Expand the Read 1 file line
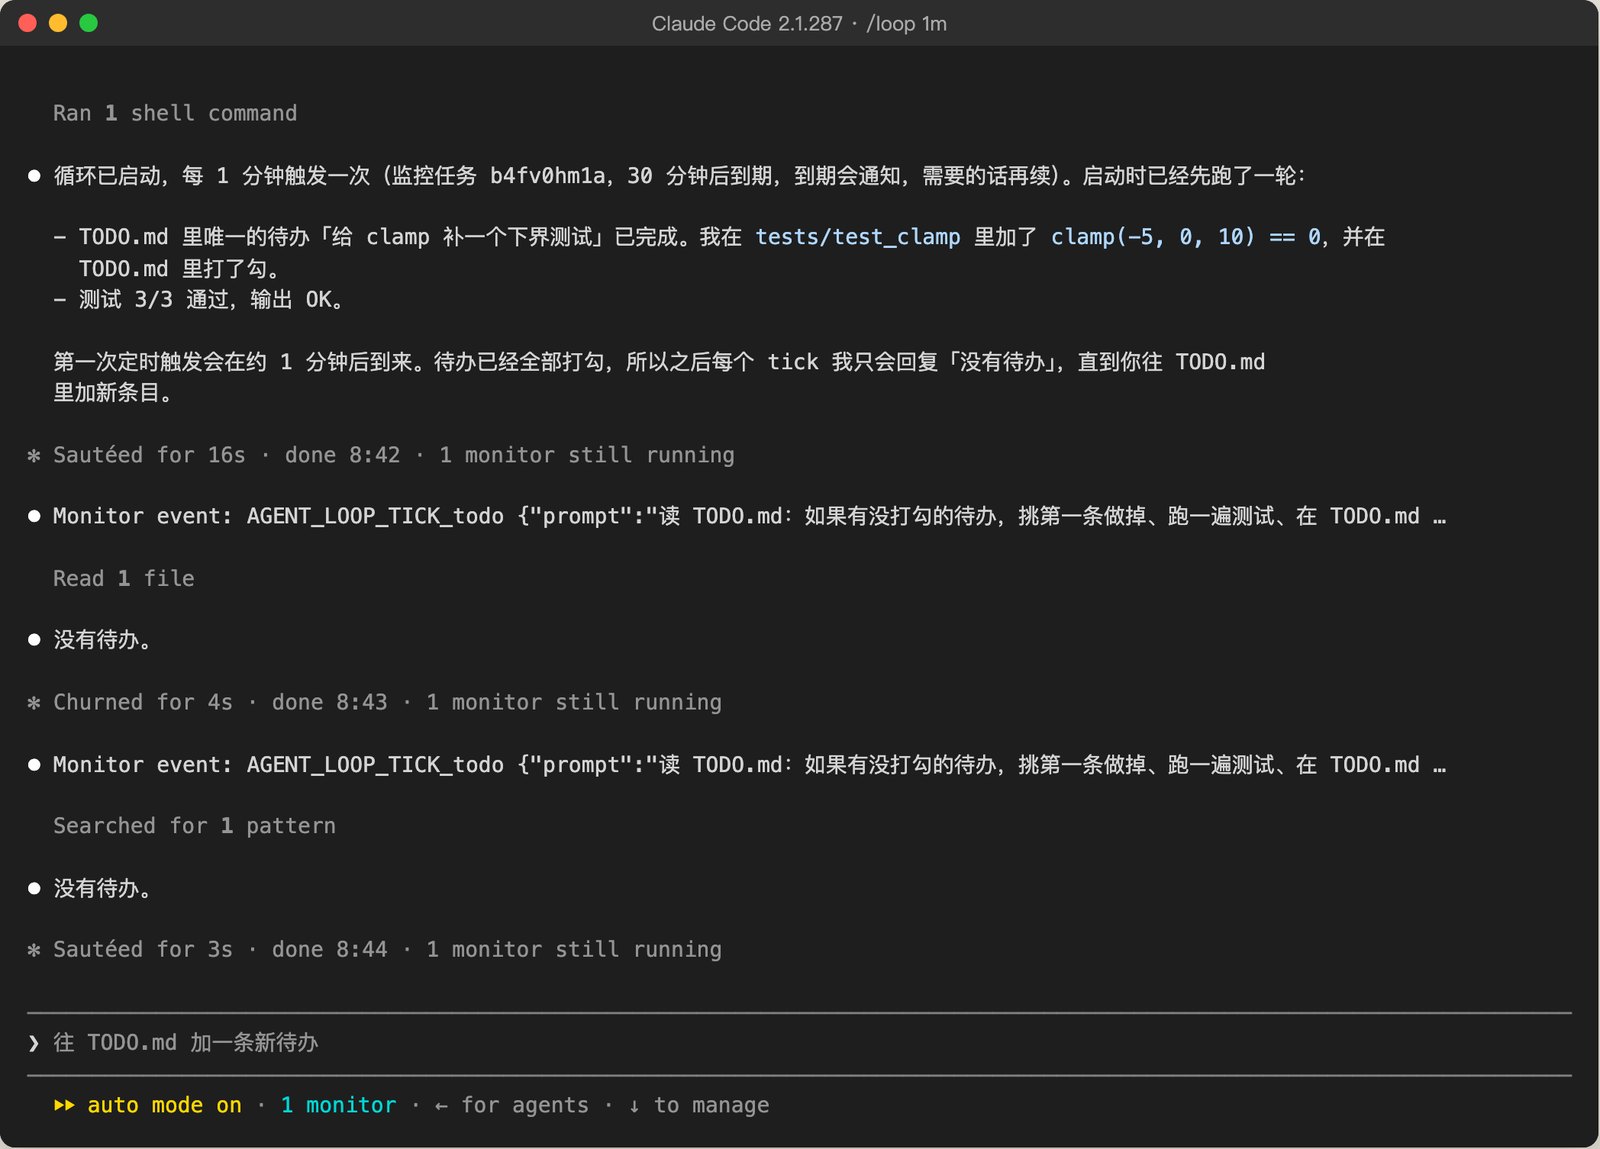The height and width of the screenshot is (1149, 1600). click(x=124, y=578)
